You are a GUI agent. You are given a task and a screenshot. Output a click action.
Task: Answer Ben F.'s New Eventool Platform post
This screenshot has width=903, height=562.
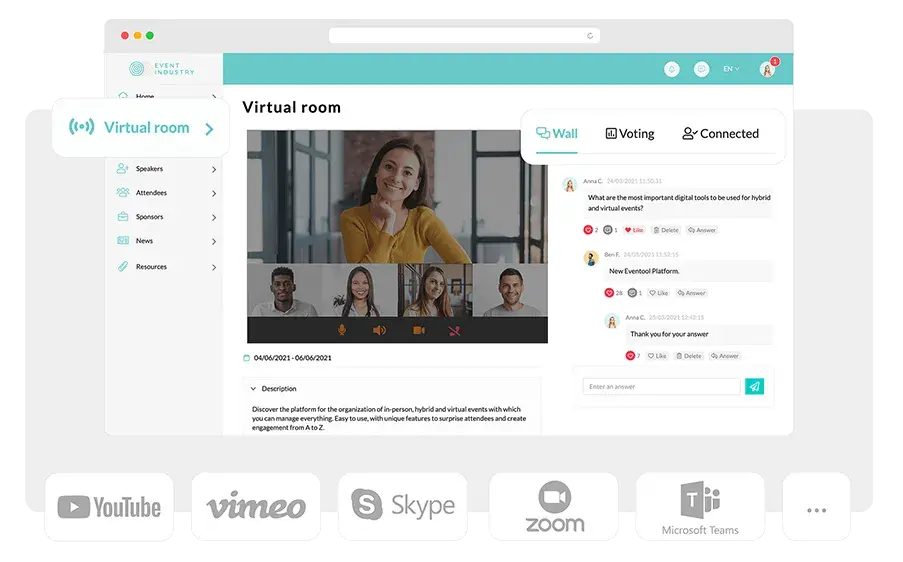[x=692, y=293]
